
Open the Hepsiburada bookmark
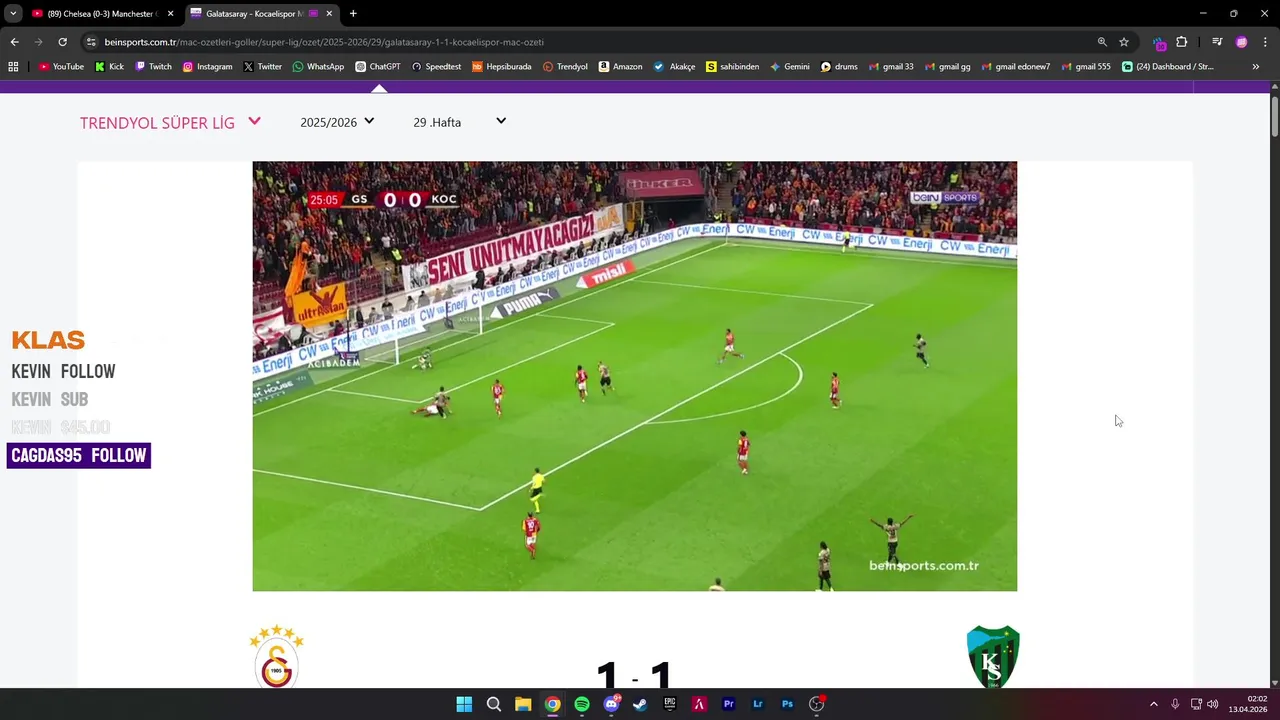point(502,67)
